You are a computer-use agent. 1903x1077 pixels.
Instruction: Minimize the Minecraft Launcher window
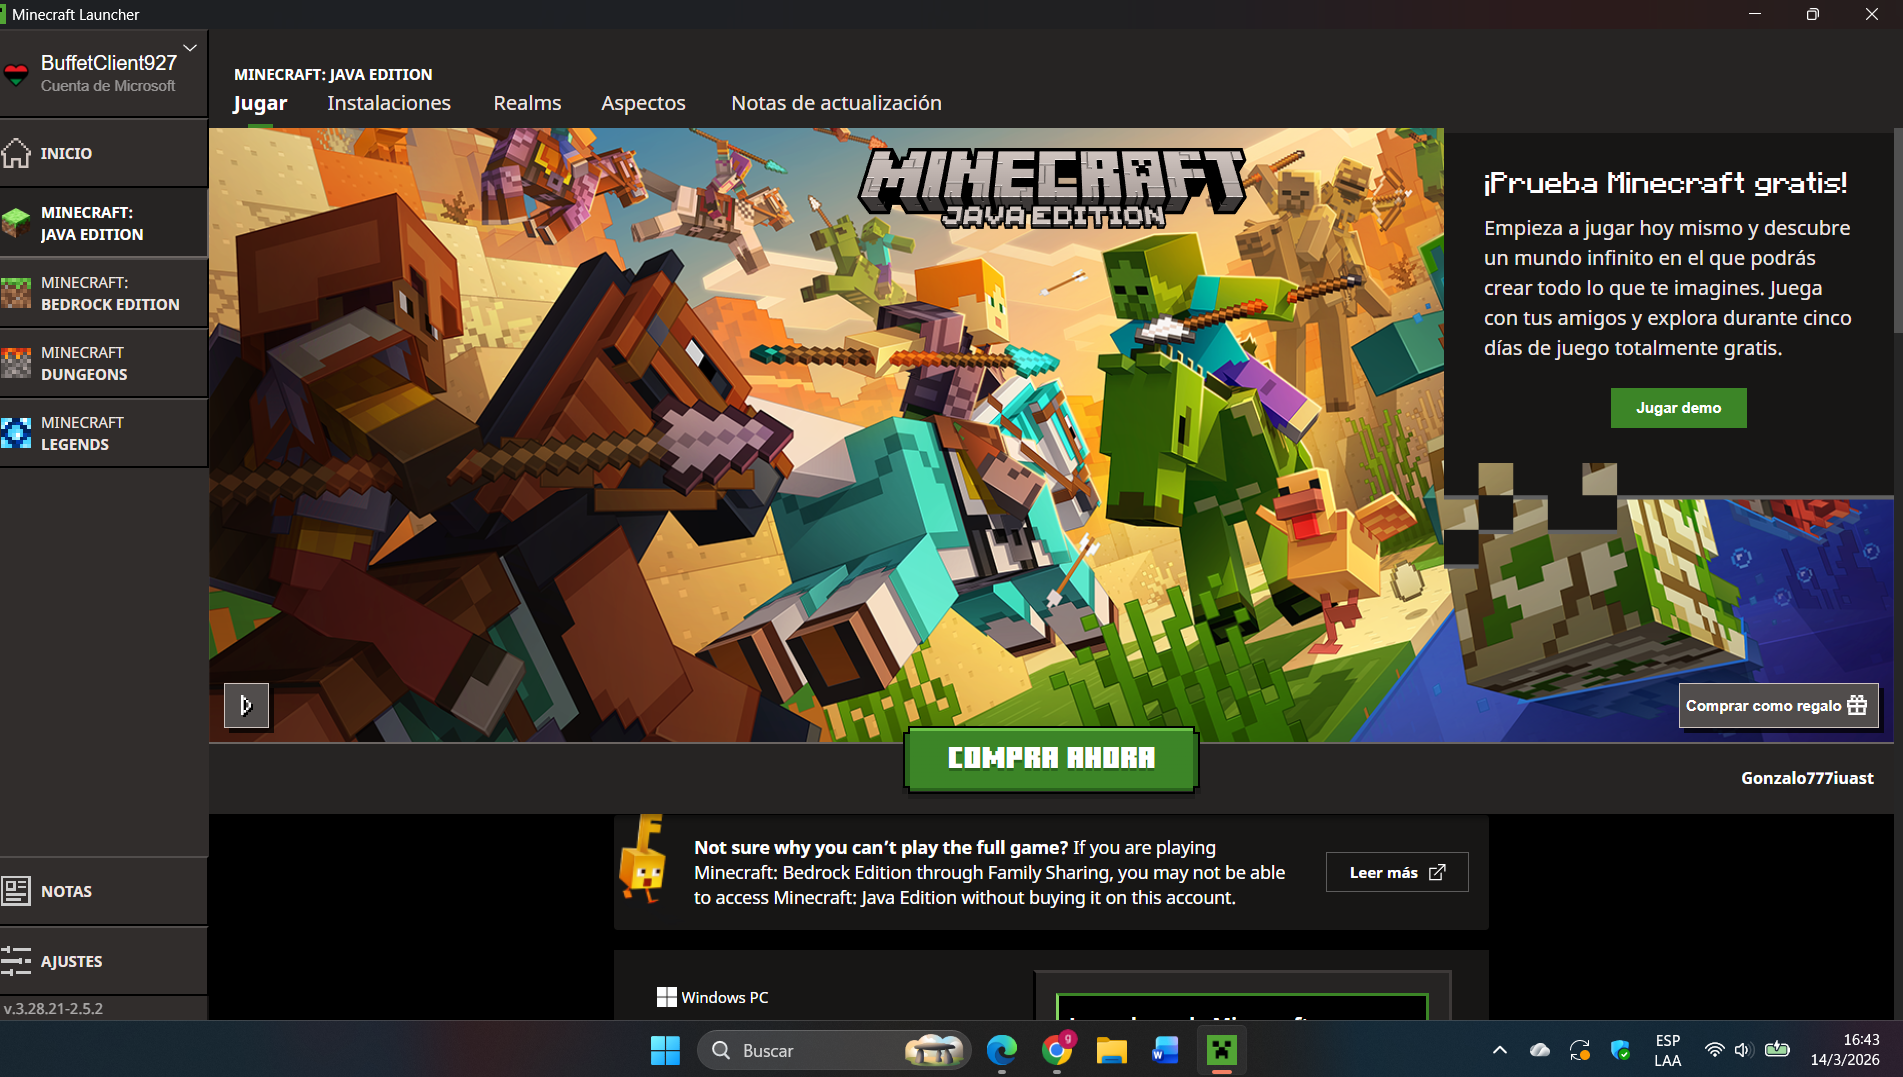click(x=1755, y=14)
